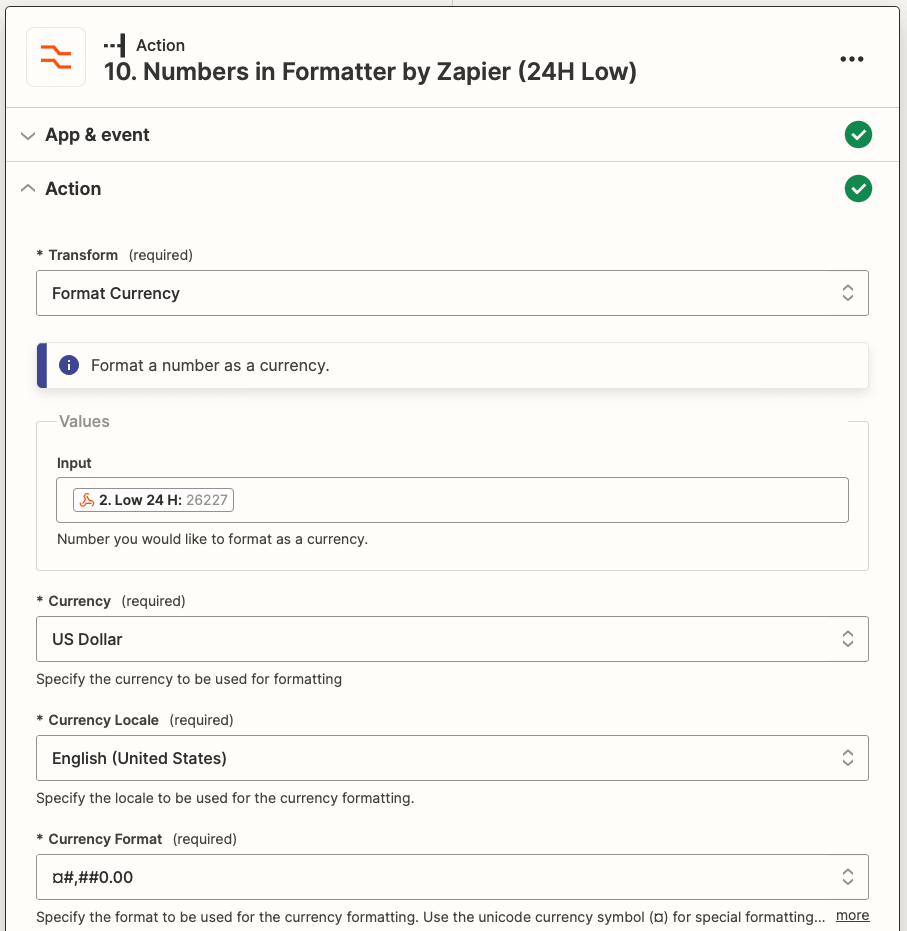Click the Values group label
Screen dimensions: 907x931
coord(84,421)
